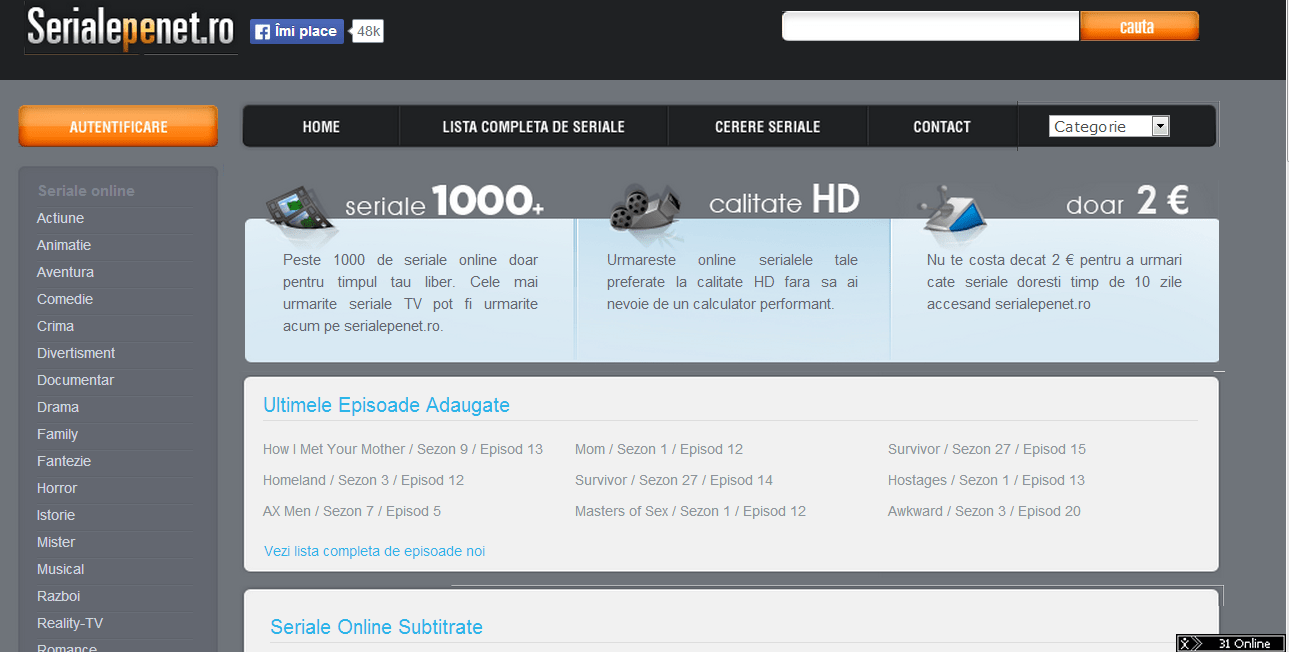The width and height of the screenshot is (1289, 652).
Task: Open AX Men Sezon 7 Episod 5
Action: pos(352,511)
